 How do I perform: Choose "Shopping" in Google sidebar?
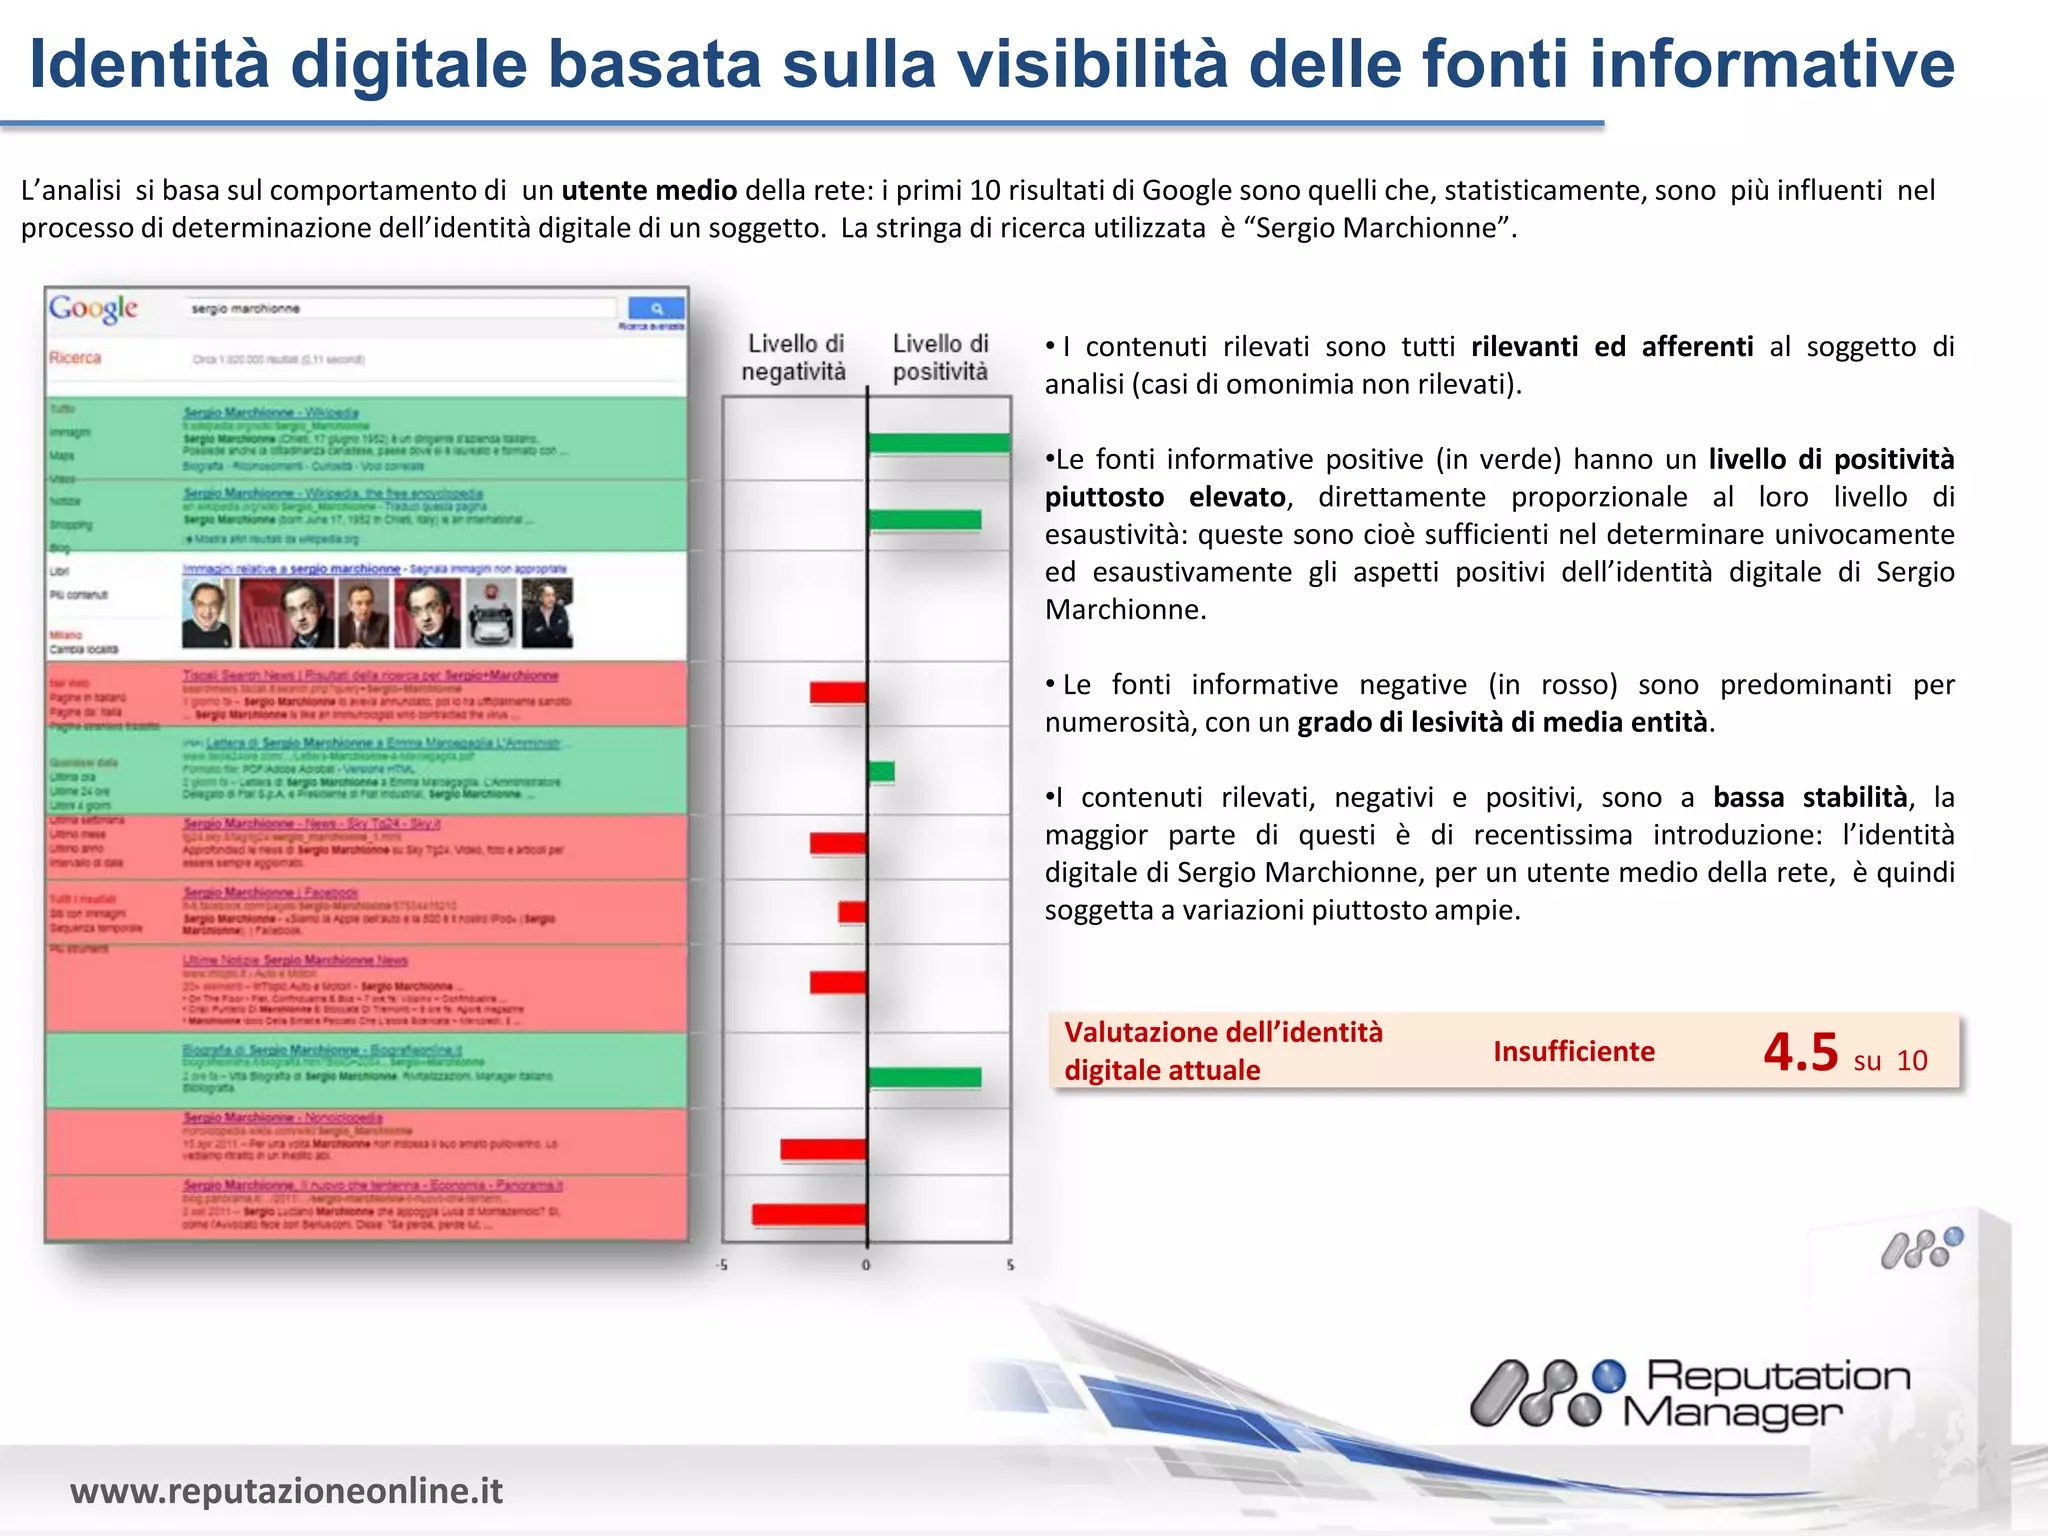70,524
